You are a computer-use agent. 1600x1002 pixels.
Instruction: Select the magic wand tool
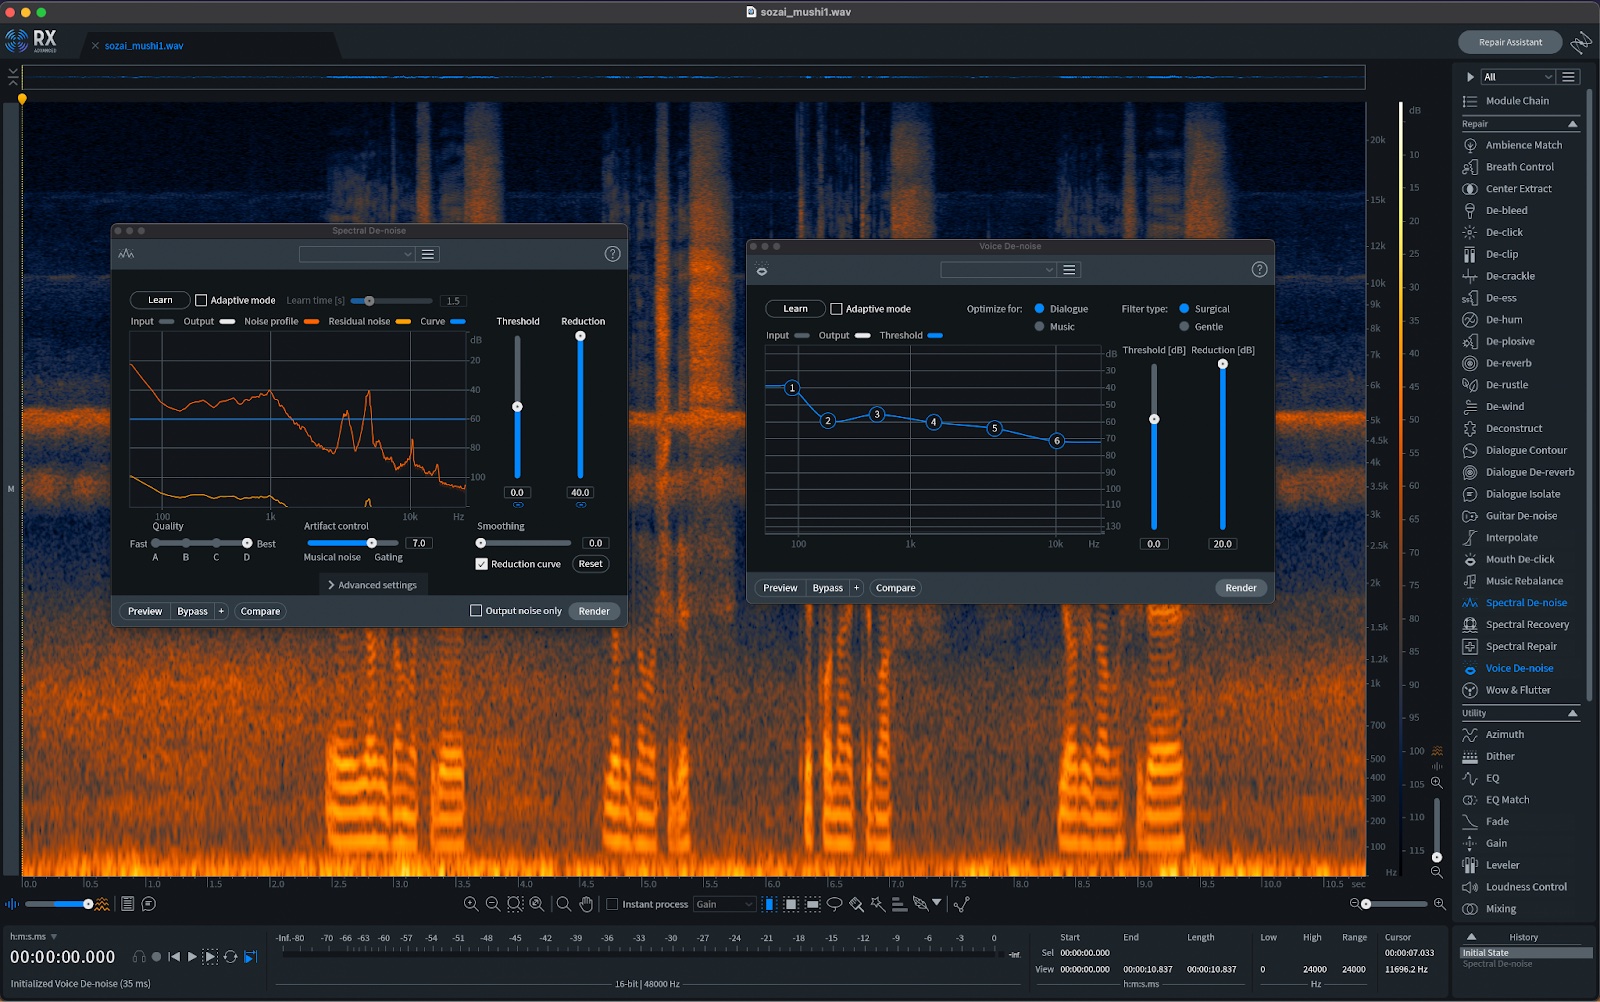878,904
